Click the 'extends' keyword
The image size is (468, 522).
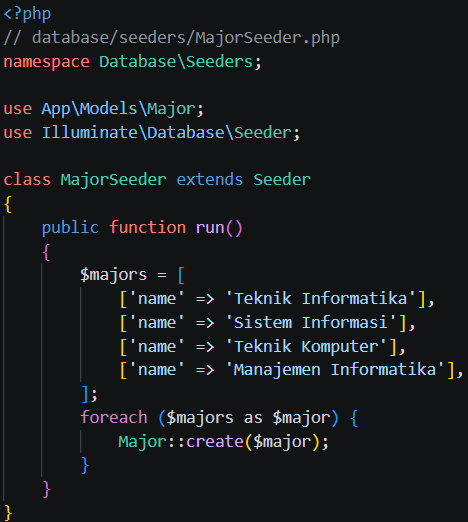point(209,180)
